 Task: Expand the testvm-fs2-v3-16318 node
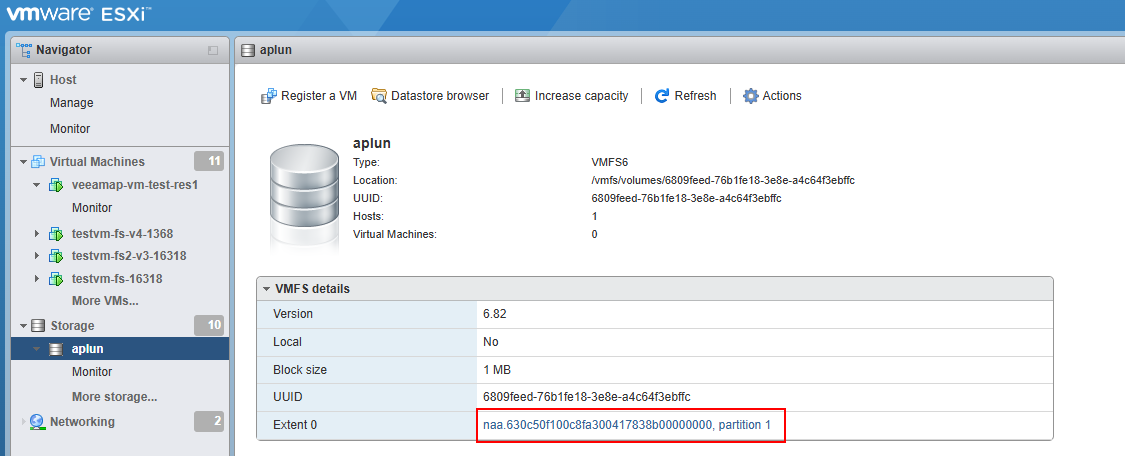pos(37,256)
